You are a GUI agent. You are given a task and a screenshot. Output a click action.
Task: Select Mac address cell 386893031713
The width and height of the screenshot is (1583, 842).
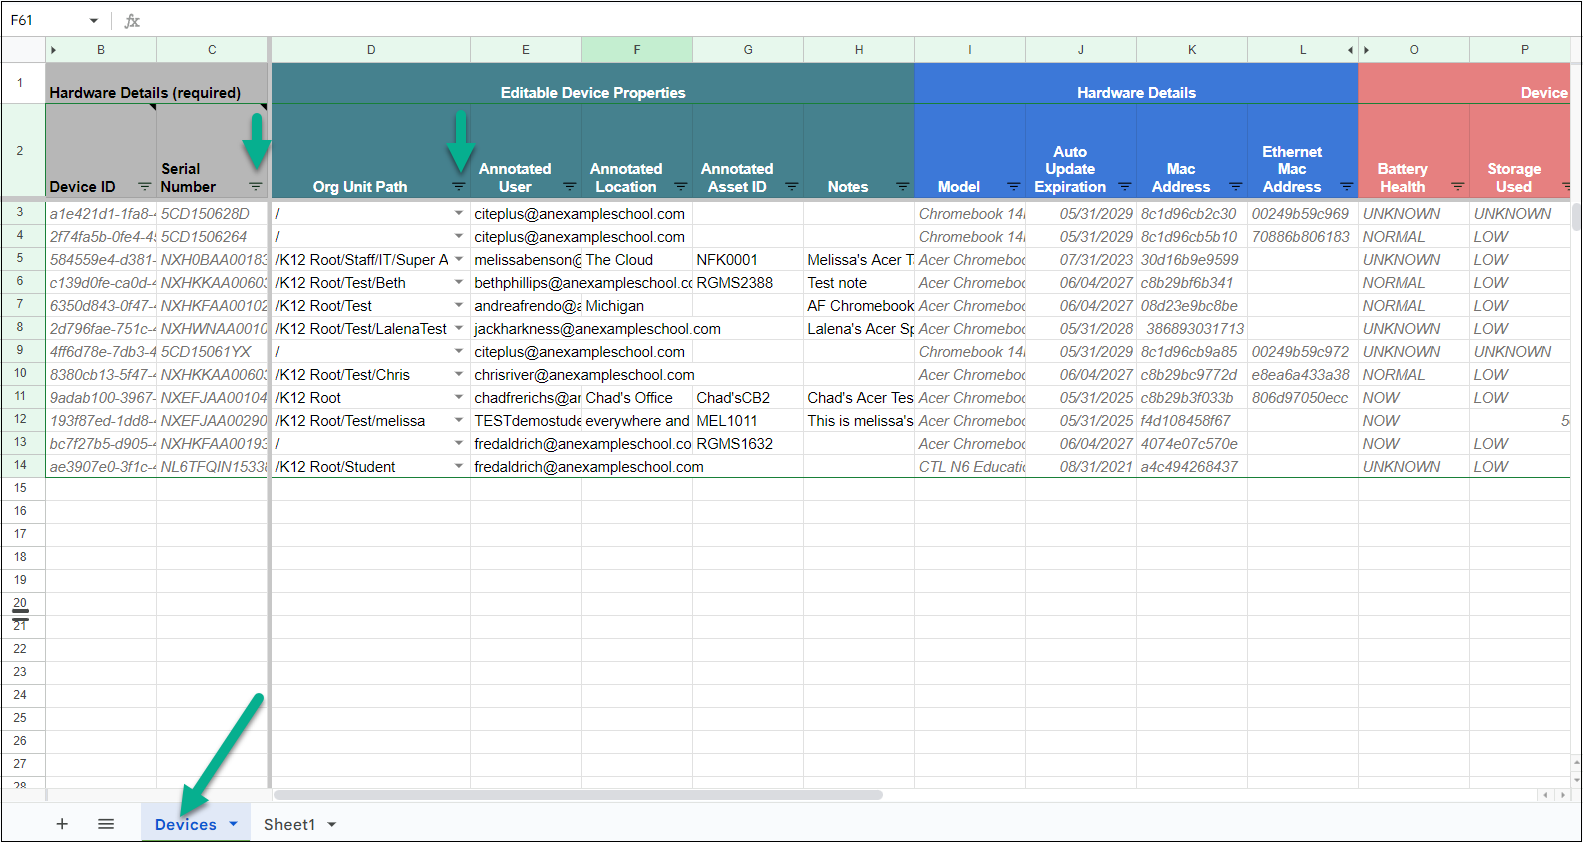pyautogui.click(x=1192, y=328)
